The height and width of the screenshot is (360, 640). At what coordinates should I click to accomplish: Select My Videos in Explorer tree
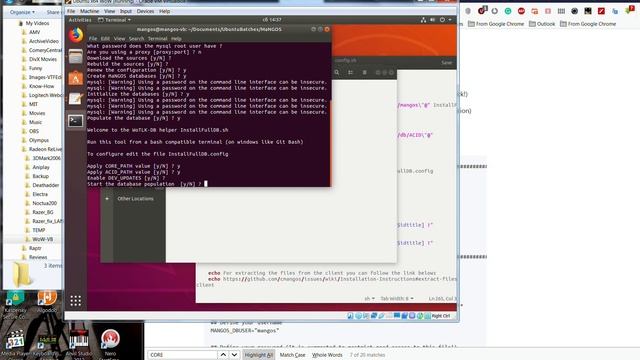(x=37, y=24)
